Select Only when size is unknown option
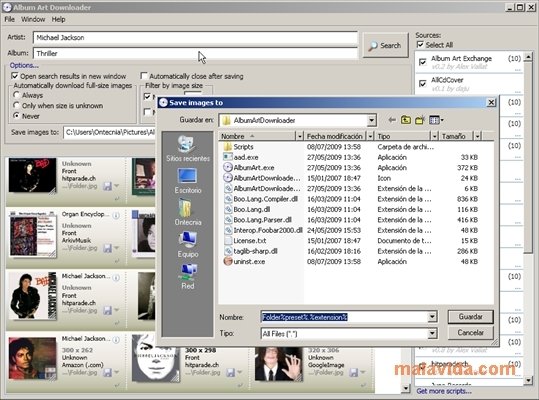This screenshot has width=539, height=400. tap(16, 105)
